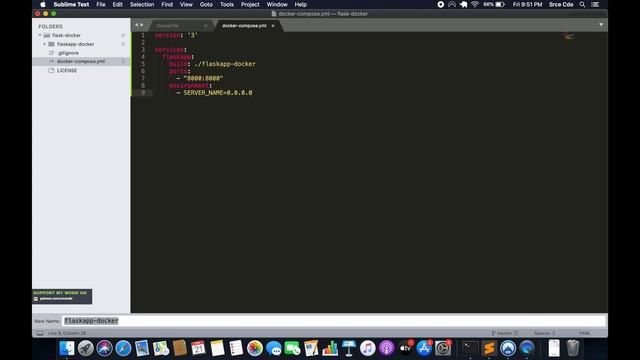Click line 5 build path ./flaskapp-docker
640x360 pixels.
pyautogui.click(x=225, y=64)
